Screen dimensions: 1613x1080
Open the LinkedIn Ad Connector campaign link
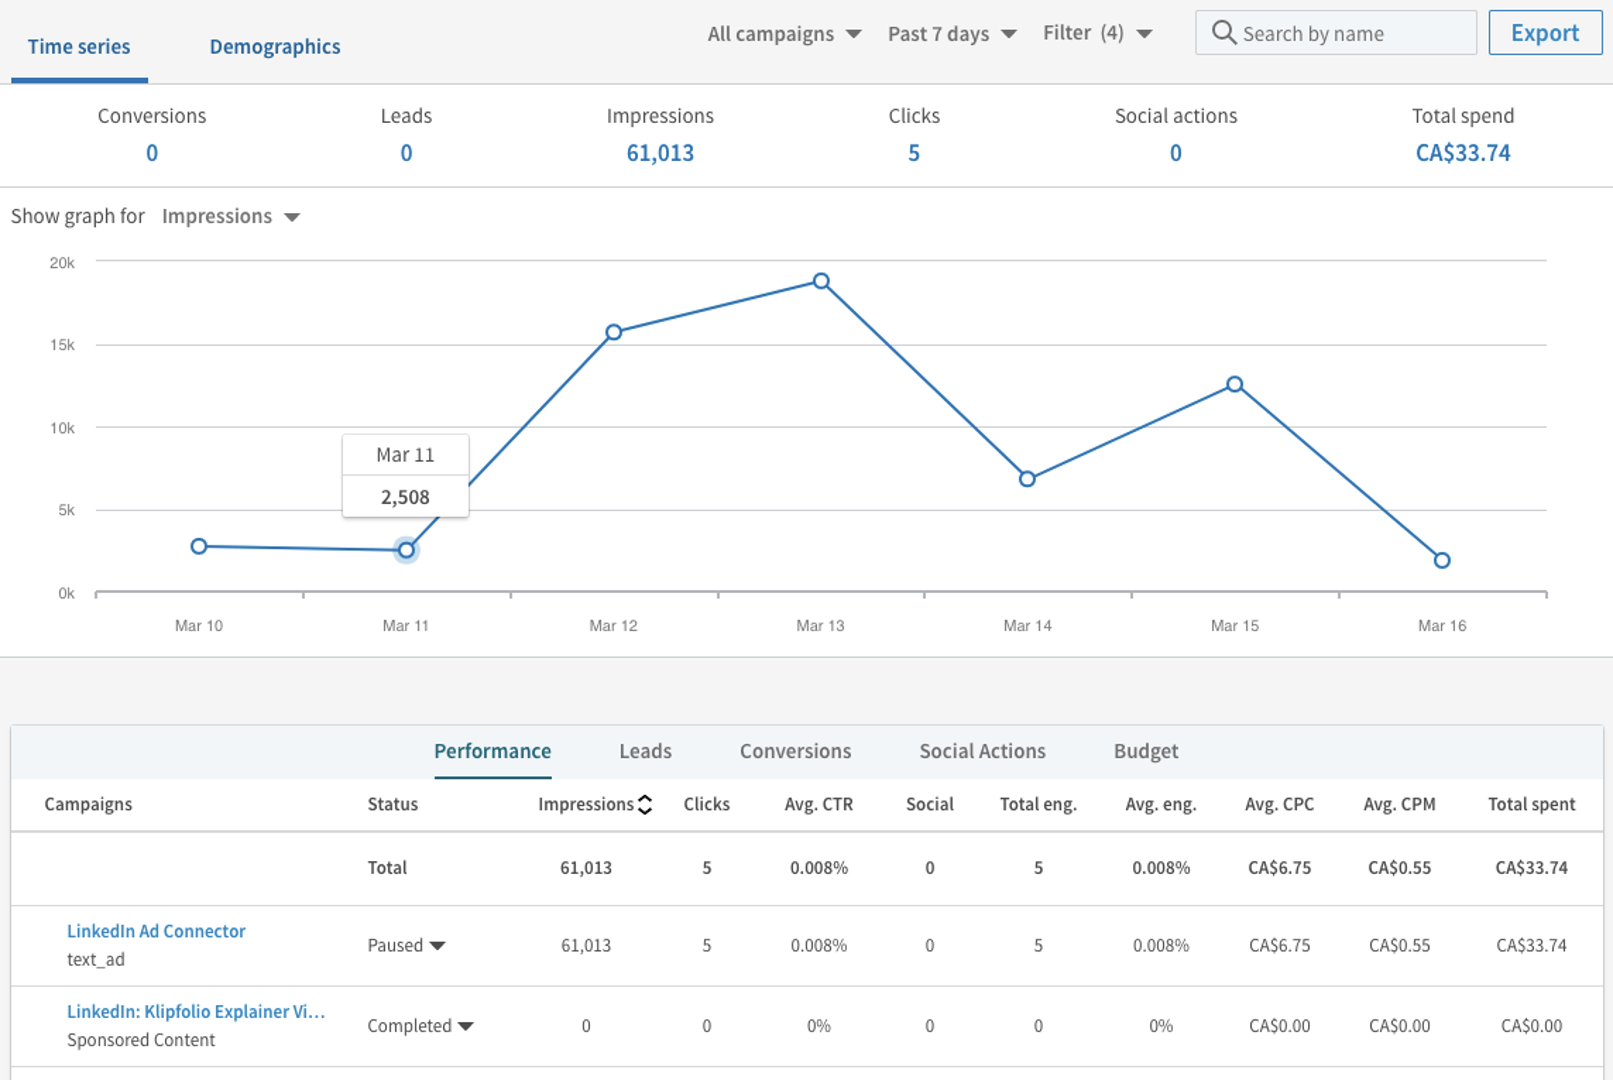(x=156, y=931)
